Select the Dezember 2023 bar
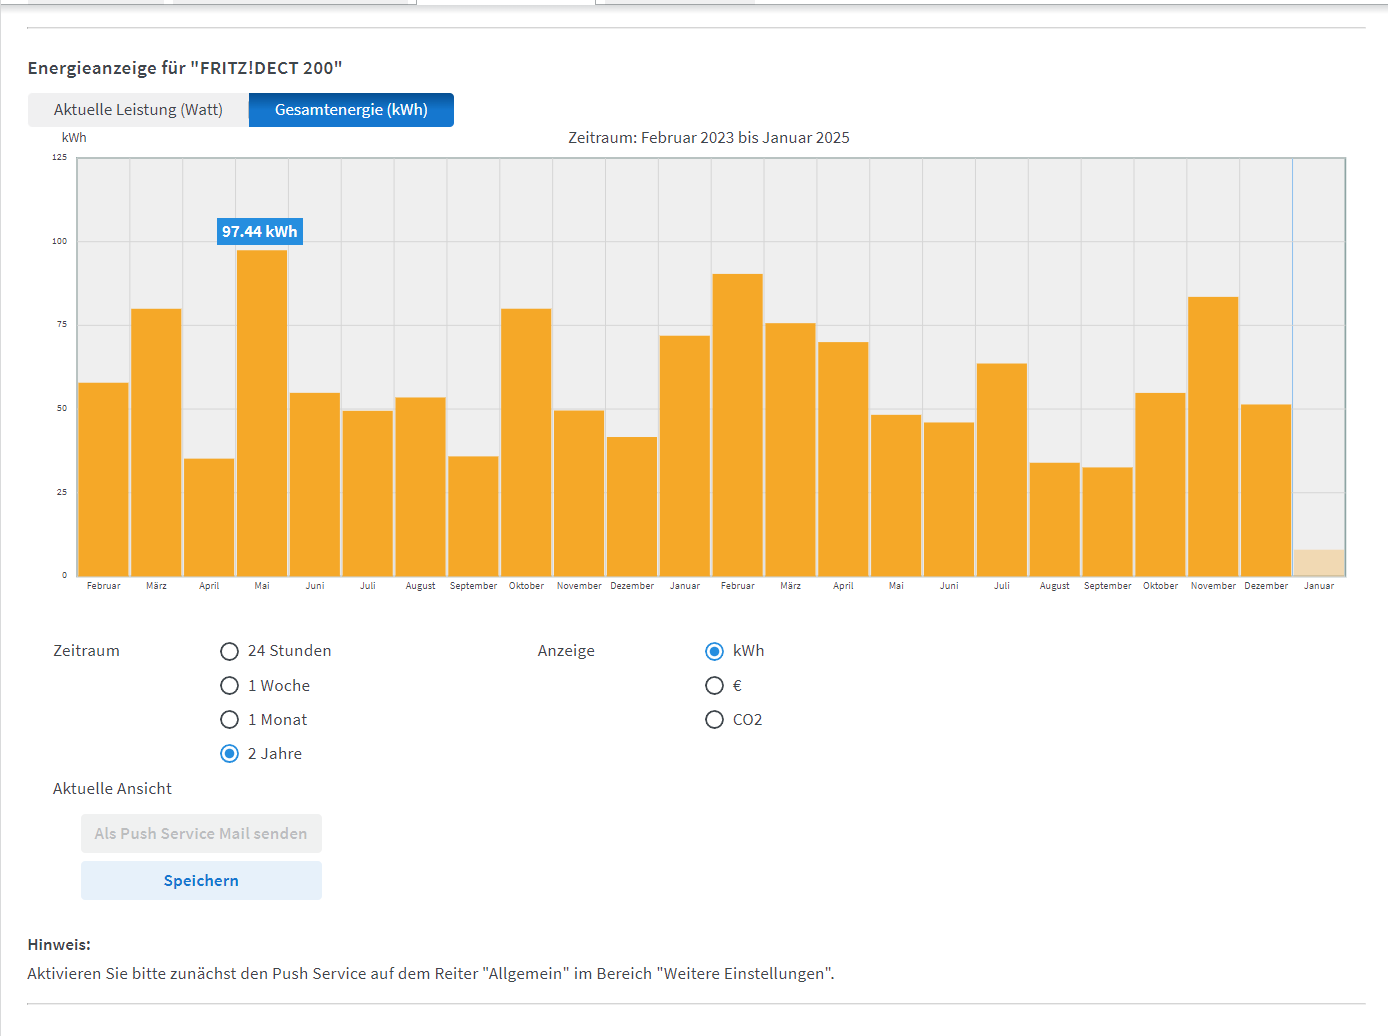1388x1036 pixels. pos(632,506)
